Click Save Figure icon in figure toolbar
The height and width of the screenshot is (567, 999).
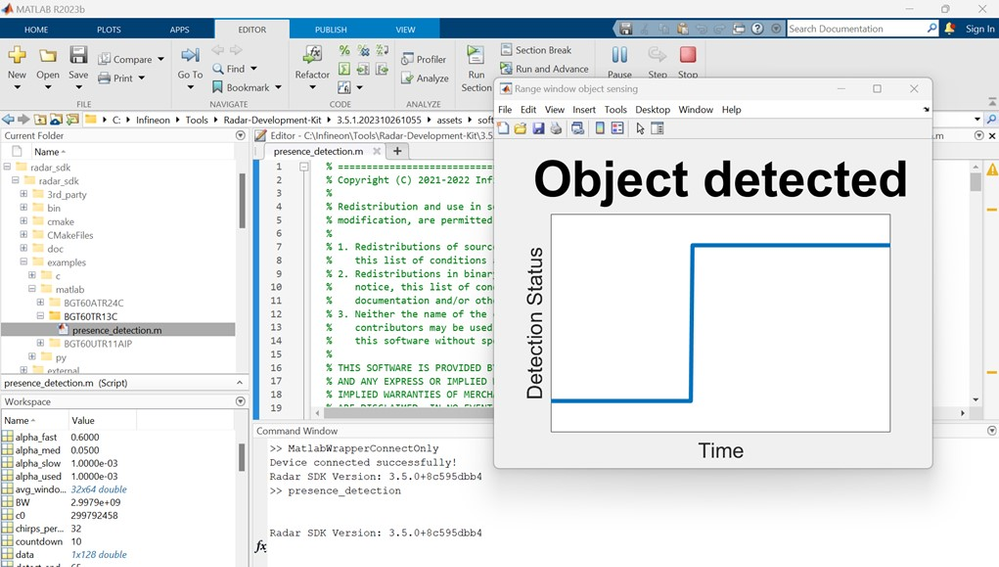[x=538, y=129]
